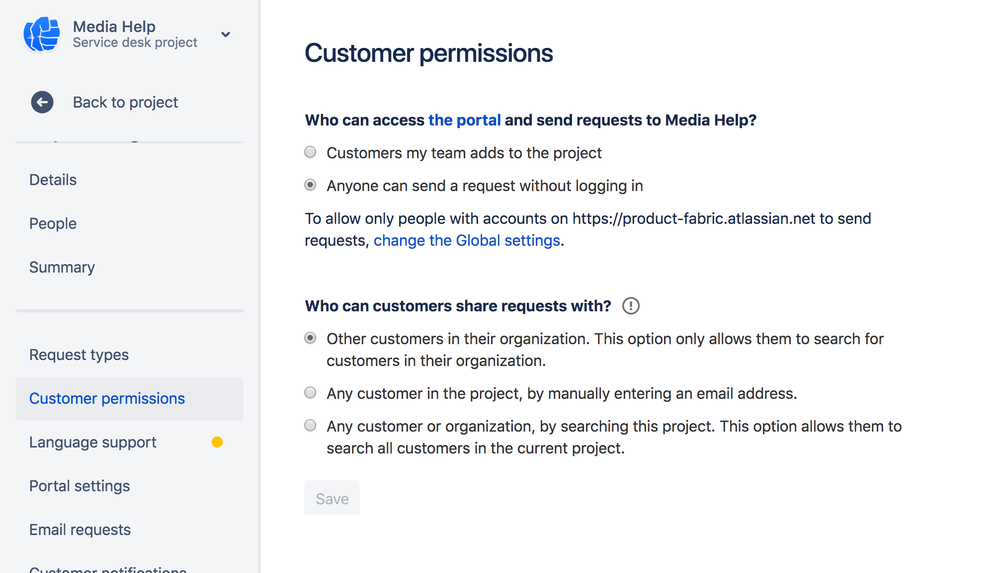Open Email requests settings
This screenshot has width=999, height=573.
click(80, 530)
